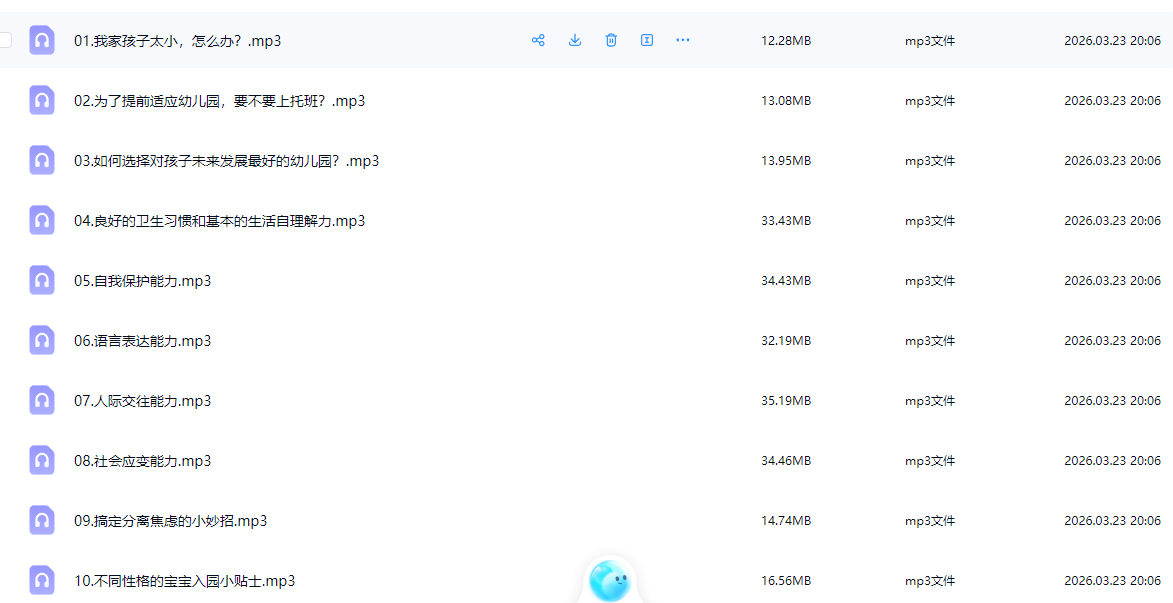This screenshot has height=603, width=1173.
Task: Tick the checkbox for file 01
Action: coord(4,40)
